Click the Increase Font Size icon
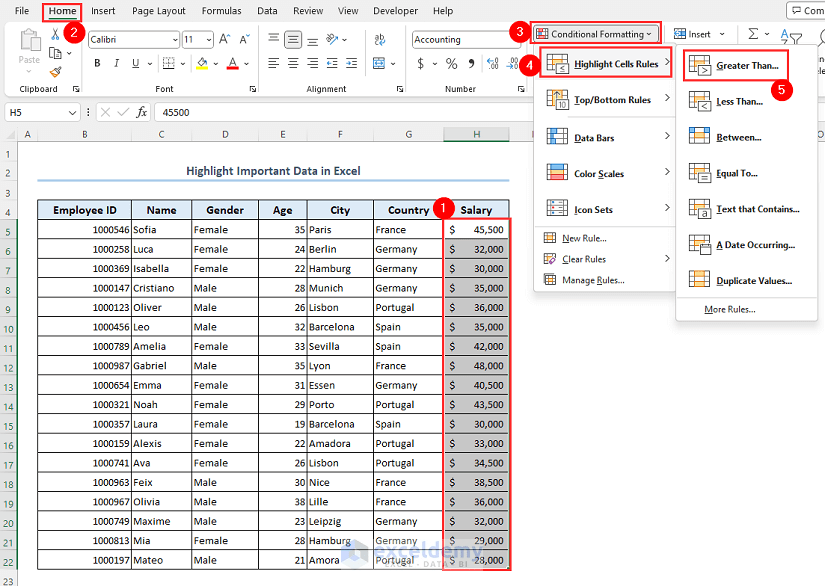This screenshot has width=825, height=586. 226,40
